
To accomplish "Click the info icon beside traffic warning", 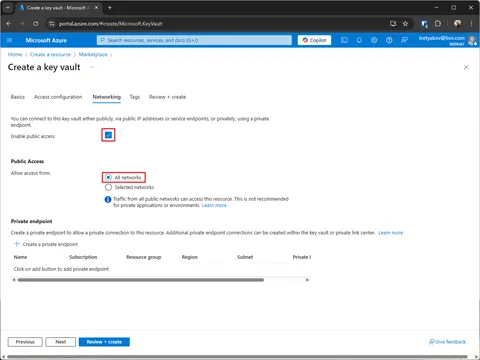I will 108,199.
